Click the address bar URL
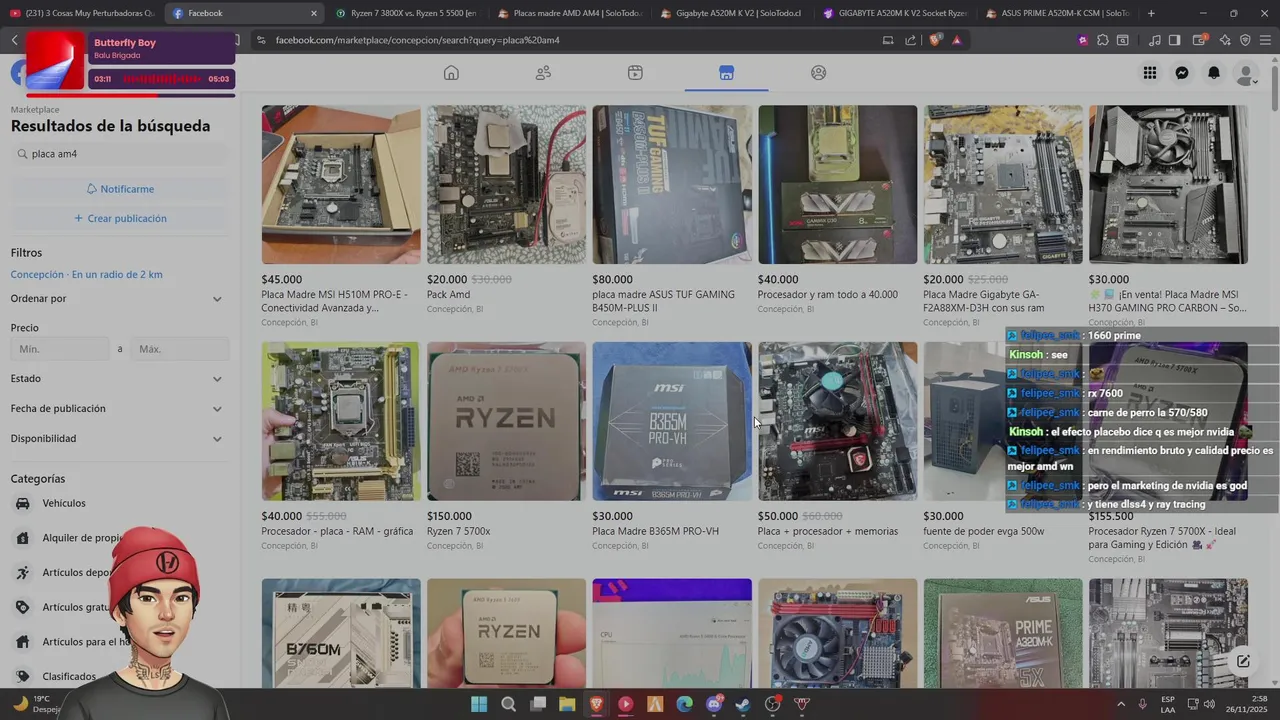The image size is (1280, 720). coord(417,40)
